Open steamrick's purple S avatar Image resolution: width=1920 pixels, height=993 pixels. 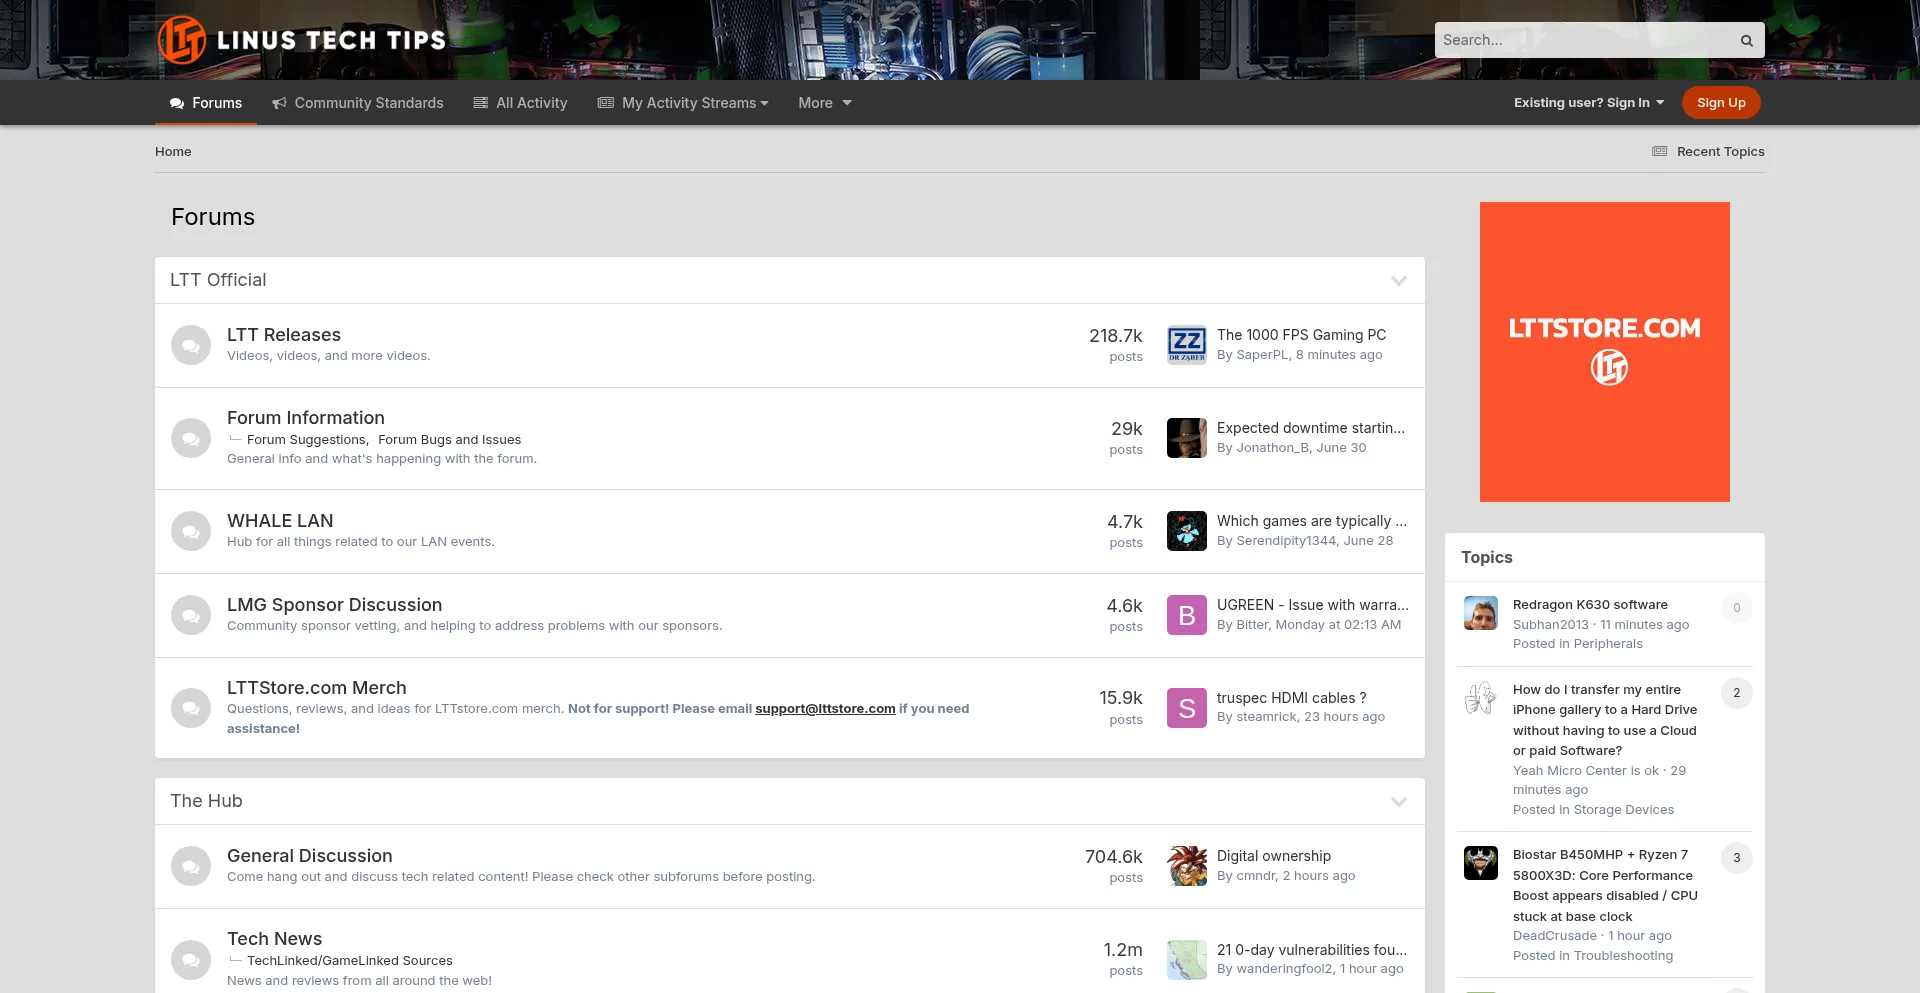pos(1187,708)
